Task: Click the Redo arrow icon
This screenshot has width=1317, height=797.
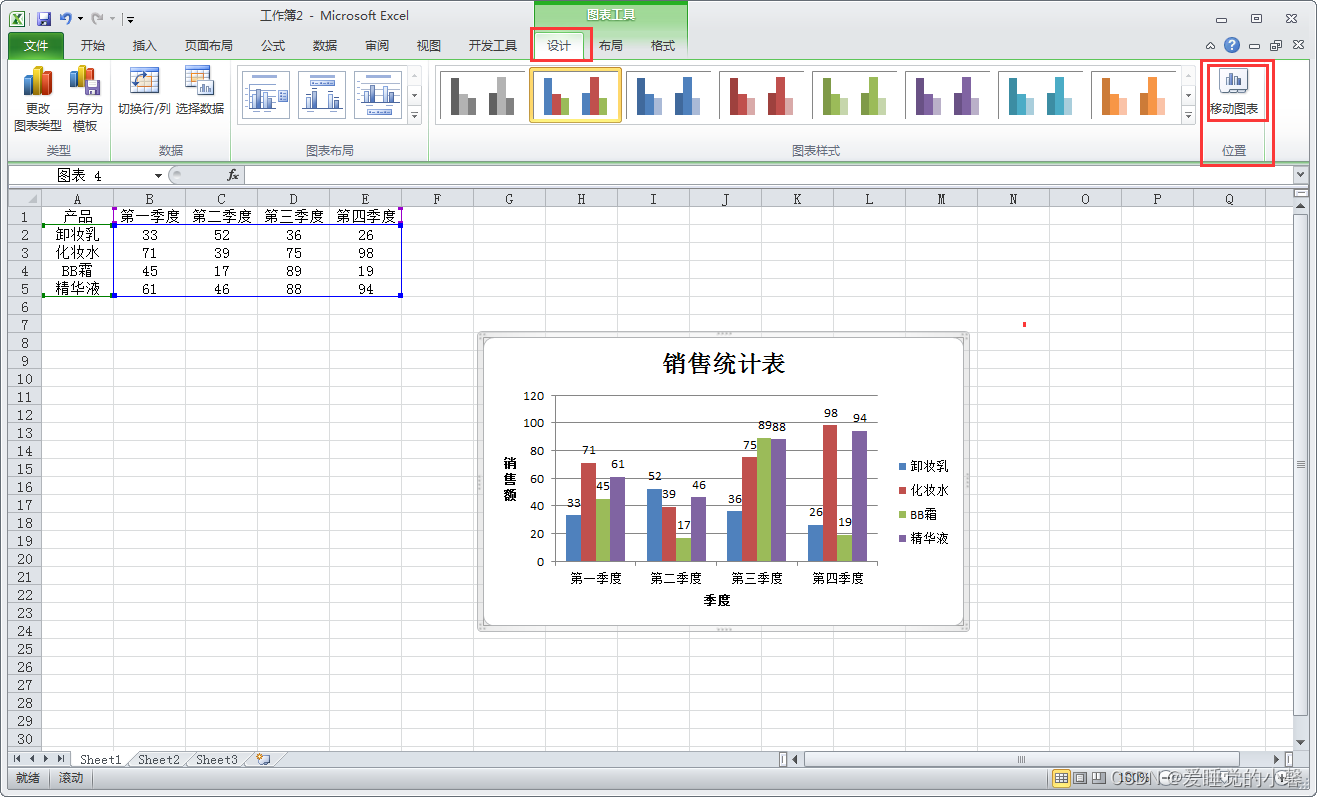Action: [97, 18]
